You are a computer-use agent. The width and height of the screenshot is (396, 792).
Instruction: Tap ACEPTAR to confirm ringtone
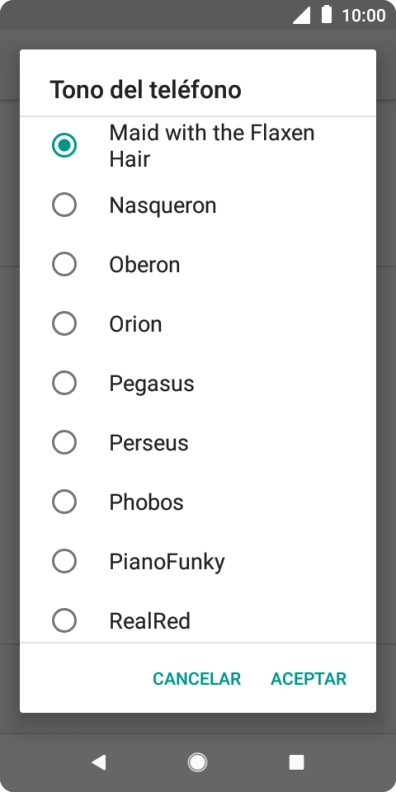pyautogui.click(x=309, y=679)
